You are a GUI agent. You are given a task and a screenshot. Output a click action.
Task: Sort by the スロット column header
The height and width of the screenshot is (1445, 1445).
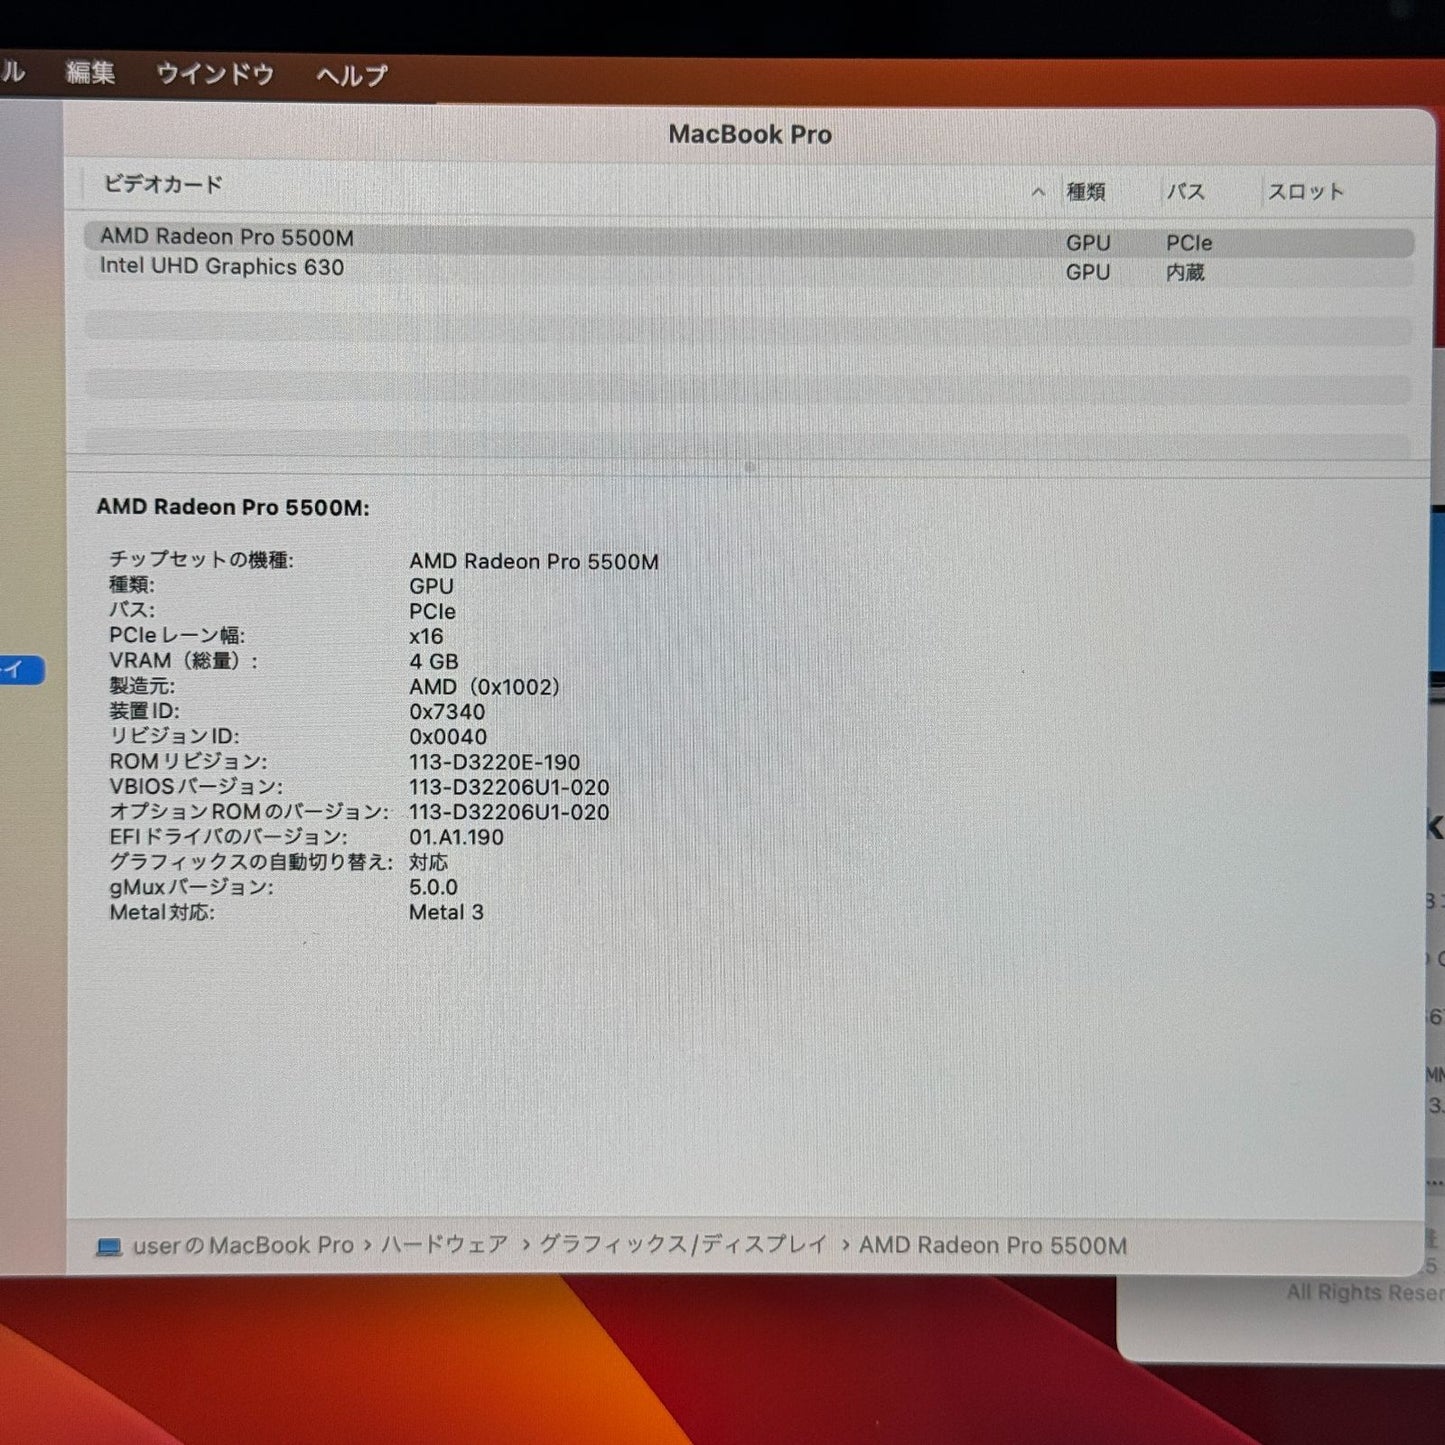pos(1306,191)
